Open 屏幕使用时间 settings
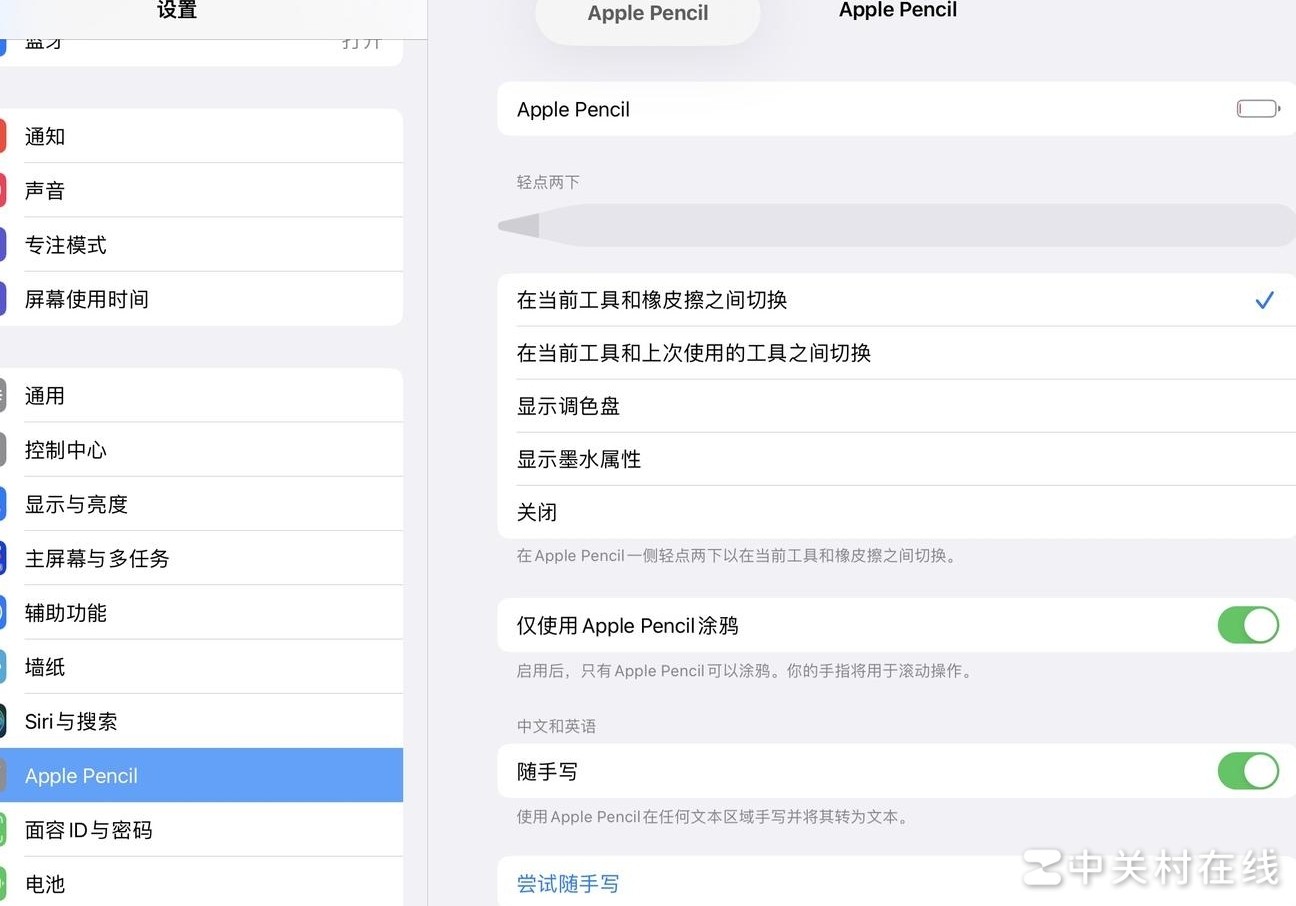This screenshot has width=1296, height=906. point(86,298)
